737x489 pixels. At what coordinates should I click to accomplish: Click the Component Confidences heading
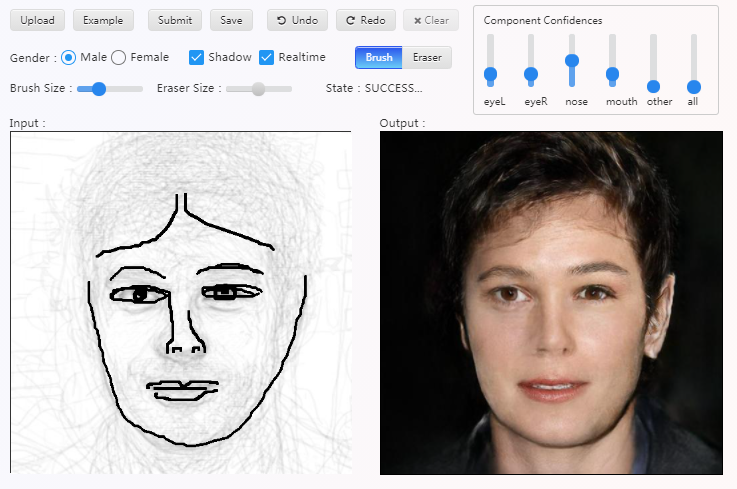tap(543, 20)
